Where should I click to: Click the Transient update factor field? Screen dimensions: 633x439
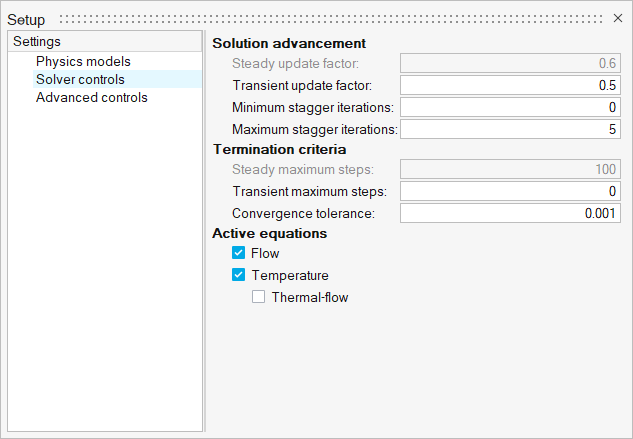tap(510, 86)
